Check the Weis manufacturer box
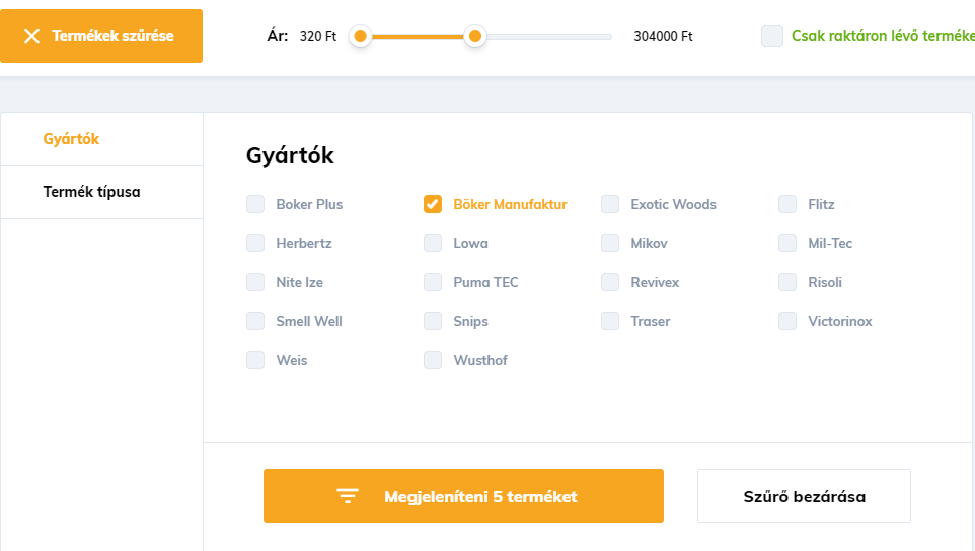975x551 pixels. (256, 360)
